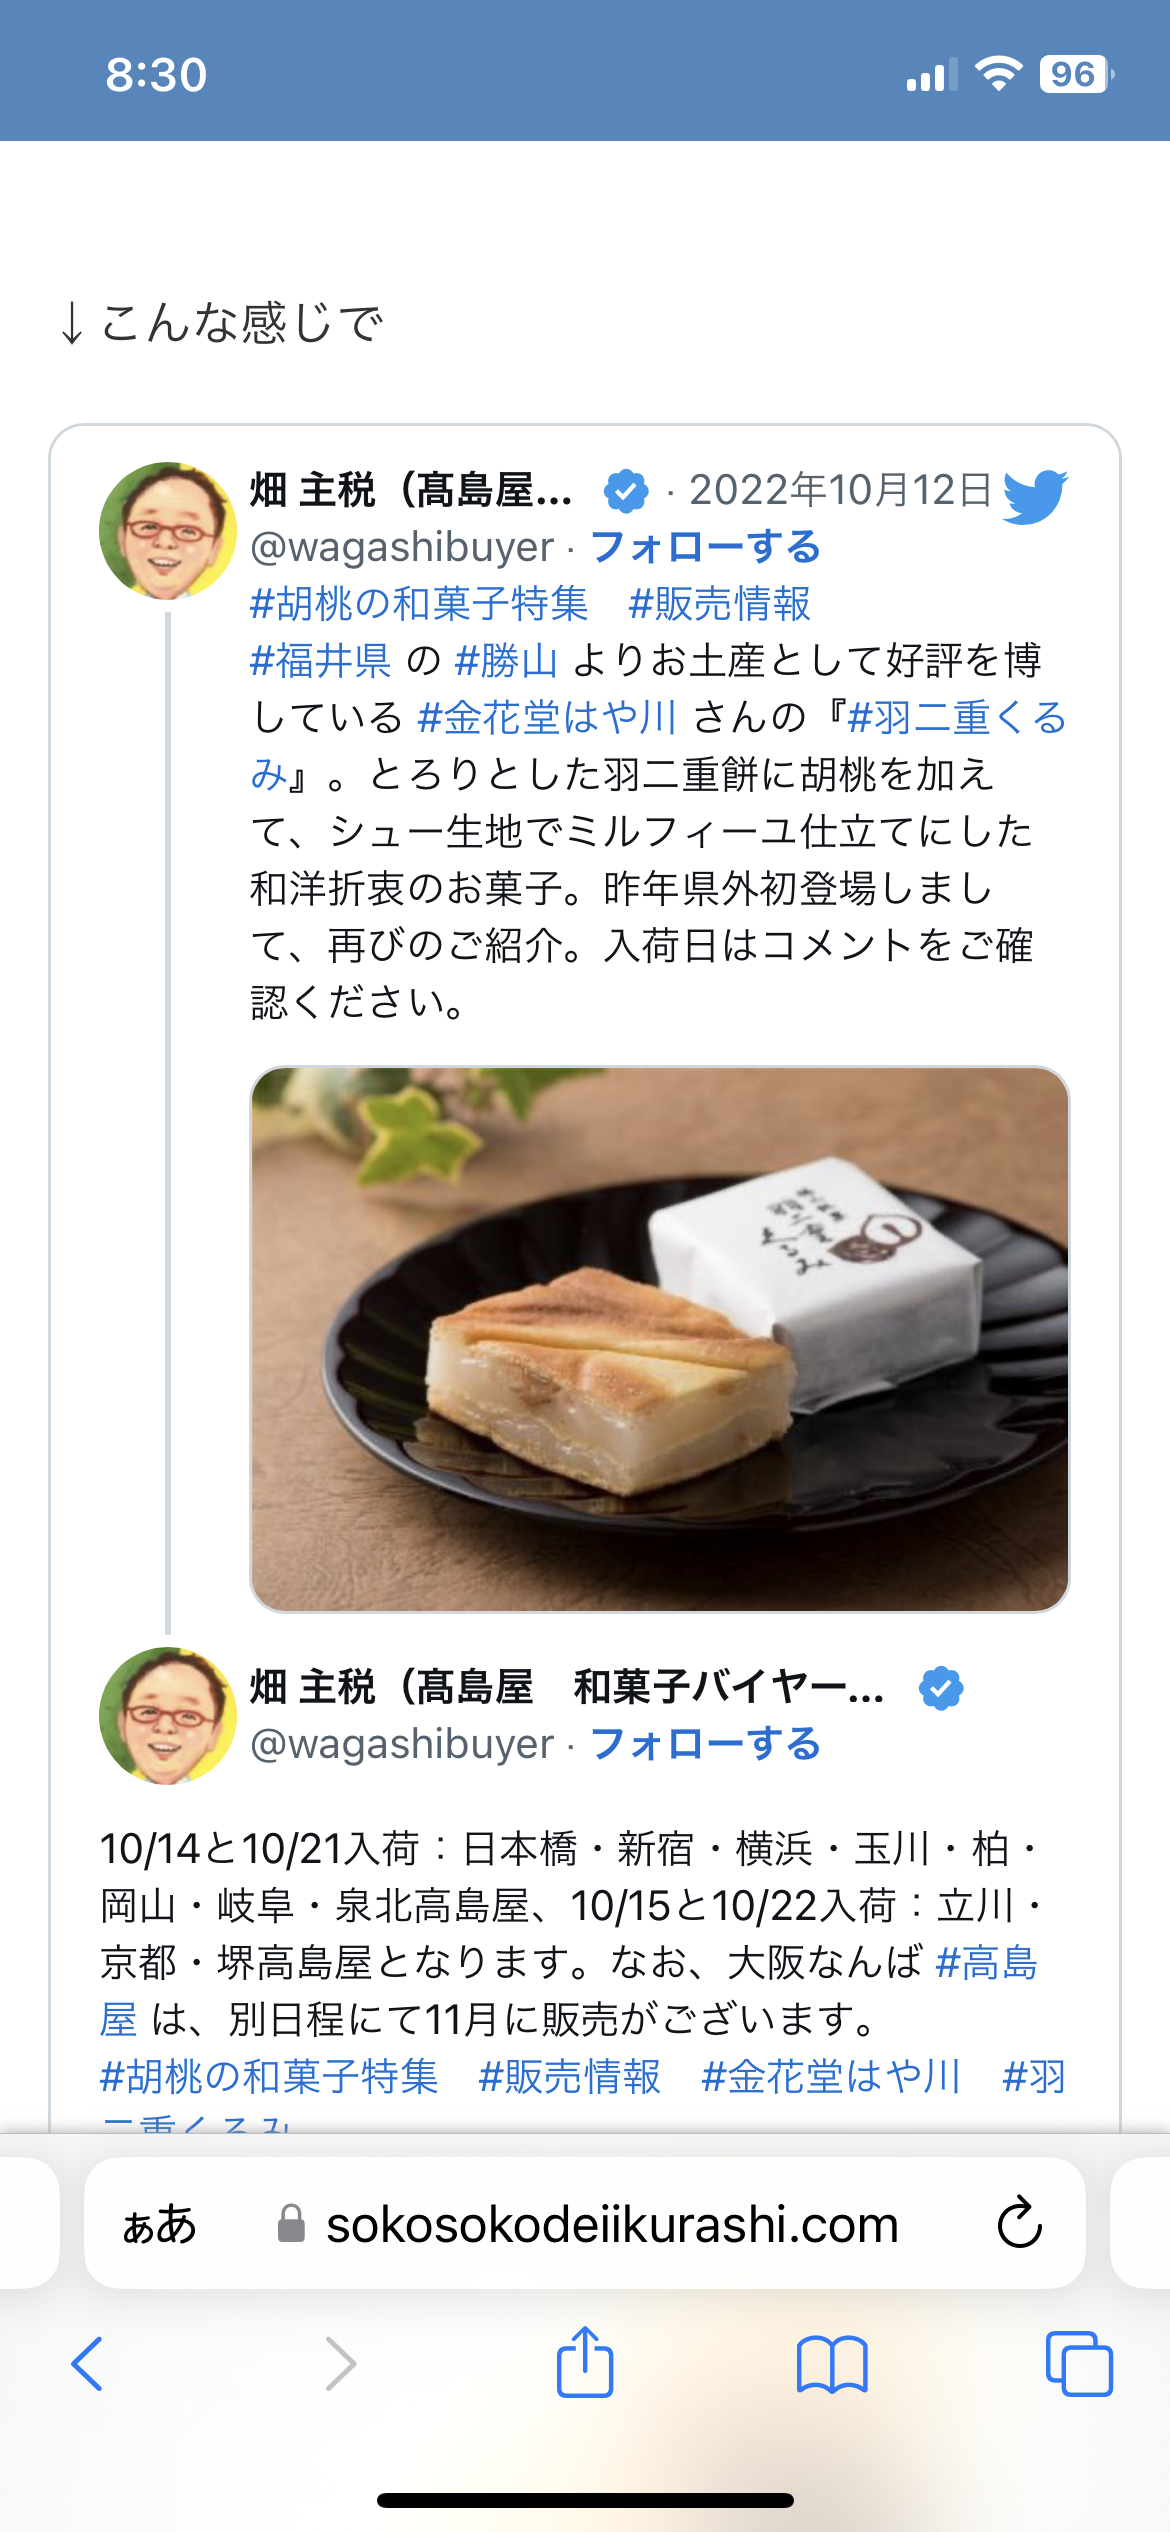Tap the first フォローする link

[706, 547]
